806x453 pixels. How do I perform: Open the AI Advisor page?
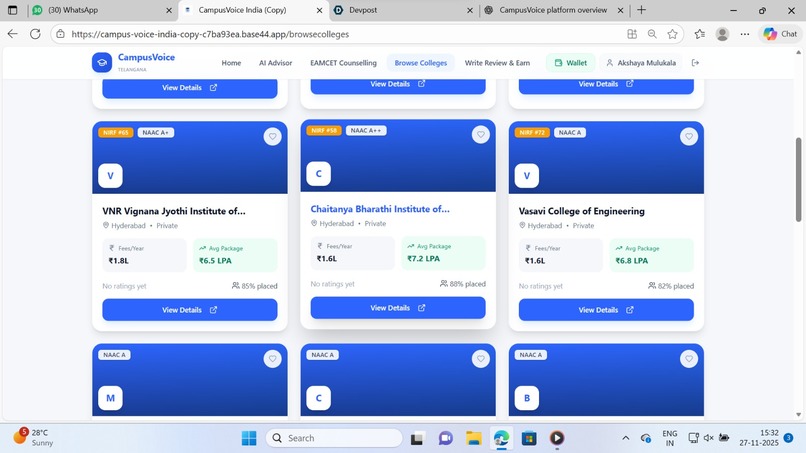pyautogui.click(x=276, y=63)
